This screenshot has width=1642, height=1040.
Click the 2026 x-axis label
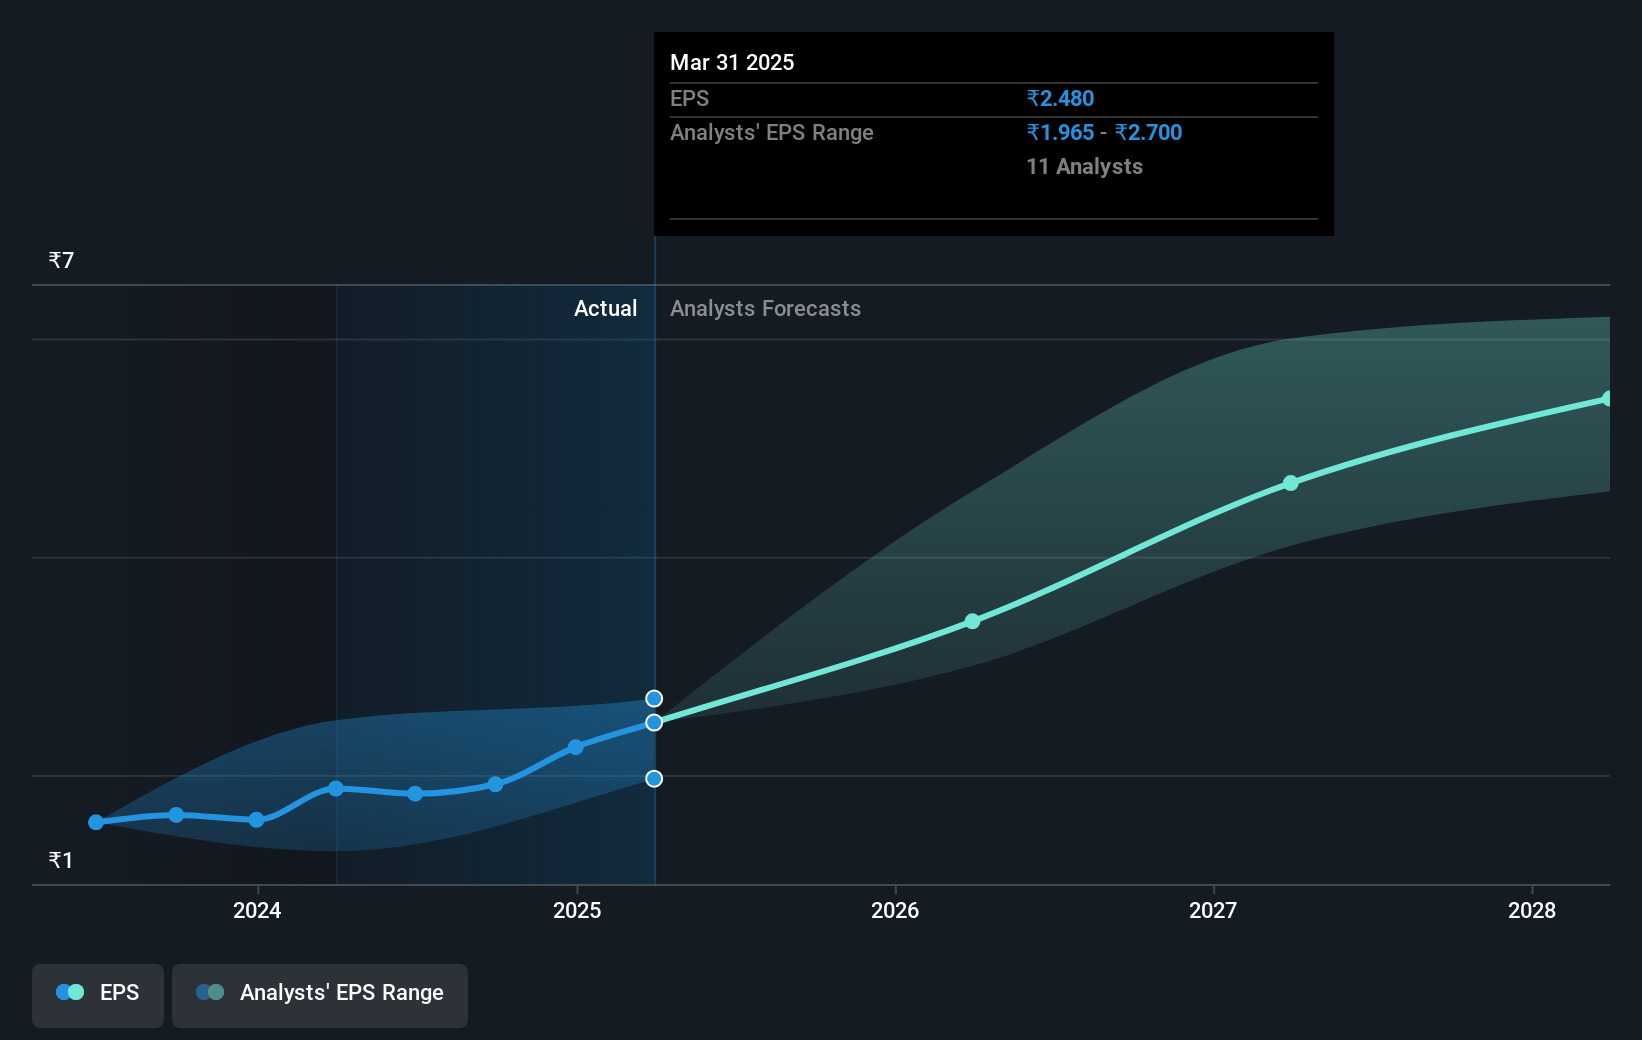(x=895, y=910)
